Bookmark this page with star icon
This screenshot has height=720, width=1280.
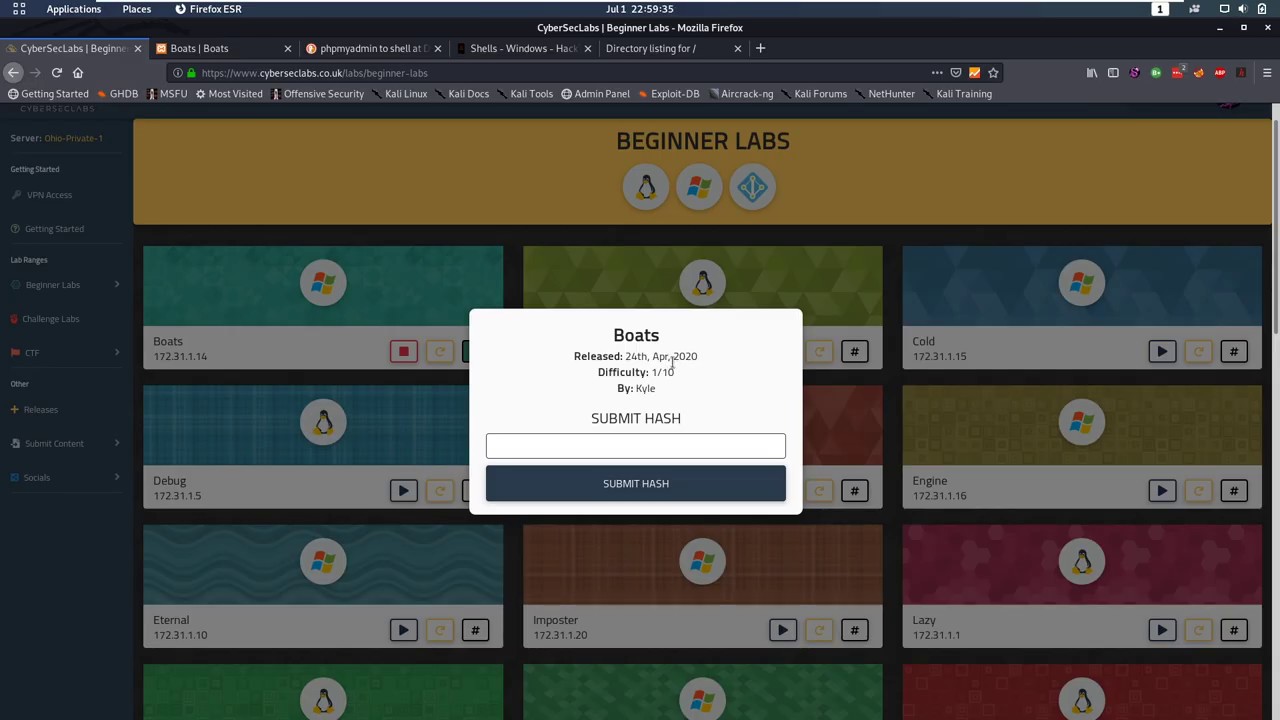tap(993, 73)
